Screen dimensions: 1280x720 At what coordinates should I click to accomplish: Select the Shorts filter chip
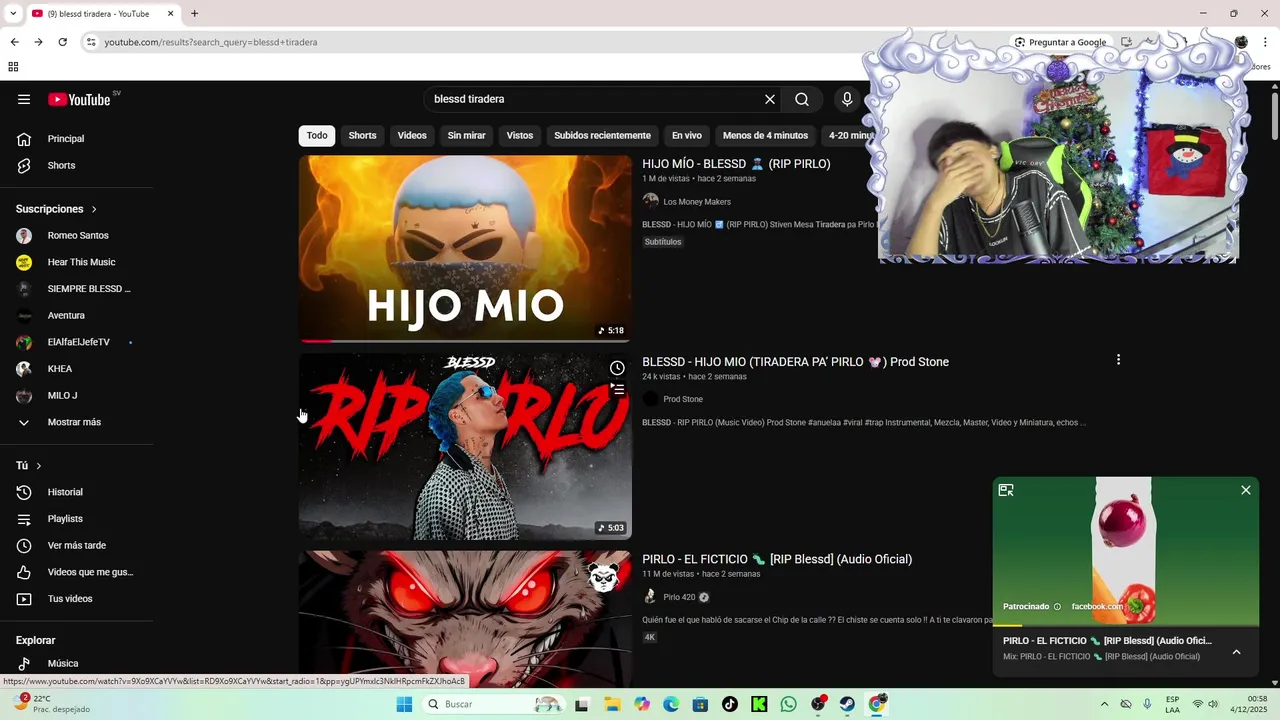coord(362,135)
